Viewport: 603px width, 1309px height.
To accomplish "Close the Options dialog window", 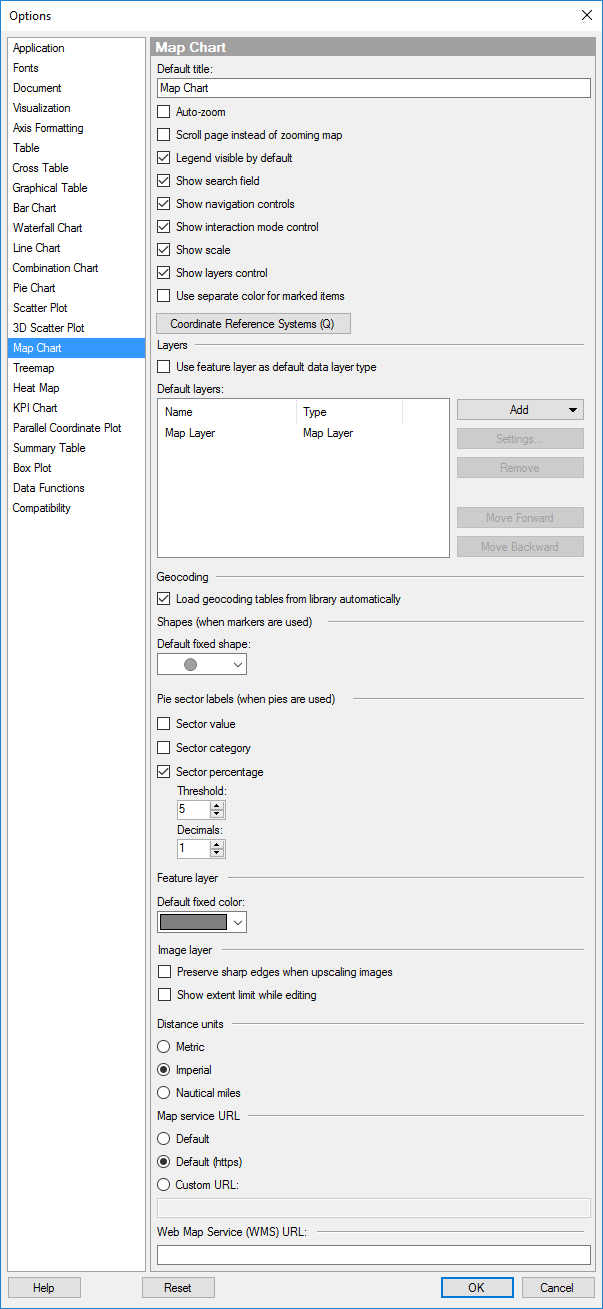I will click(x=586, y=15).
